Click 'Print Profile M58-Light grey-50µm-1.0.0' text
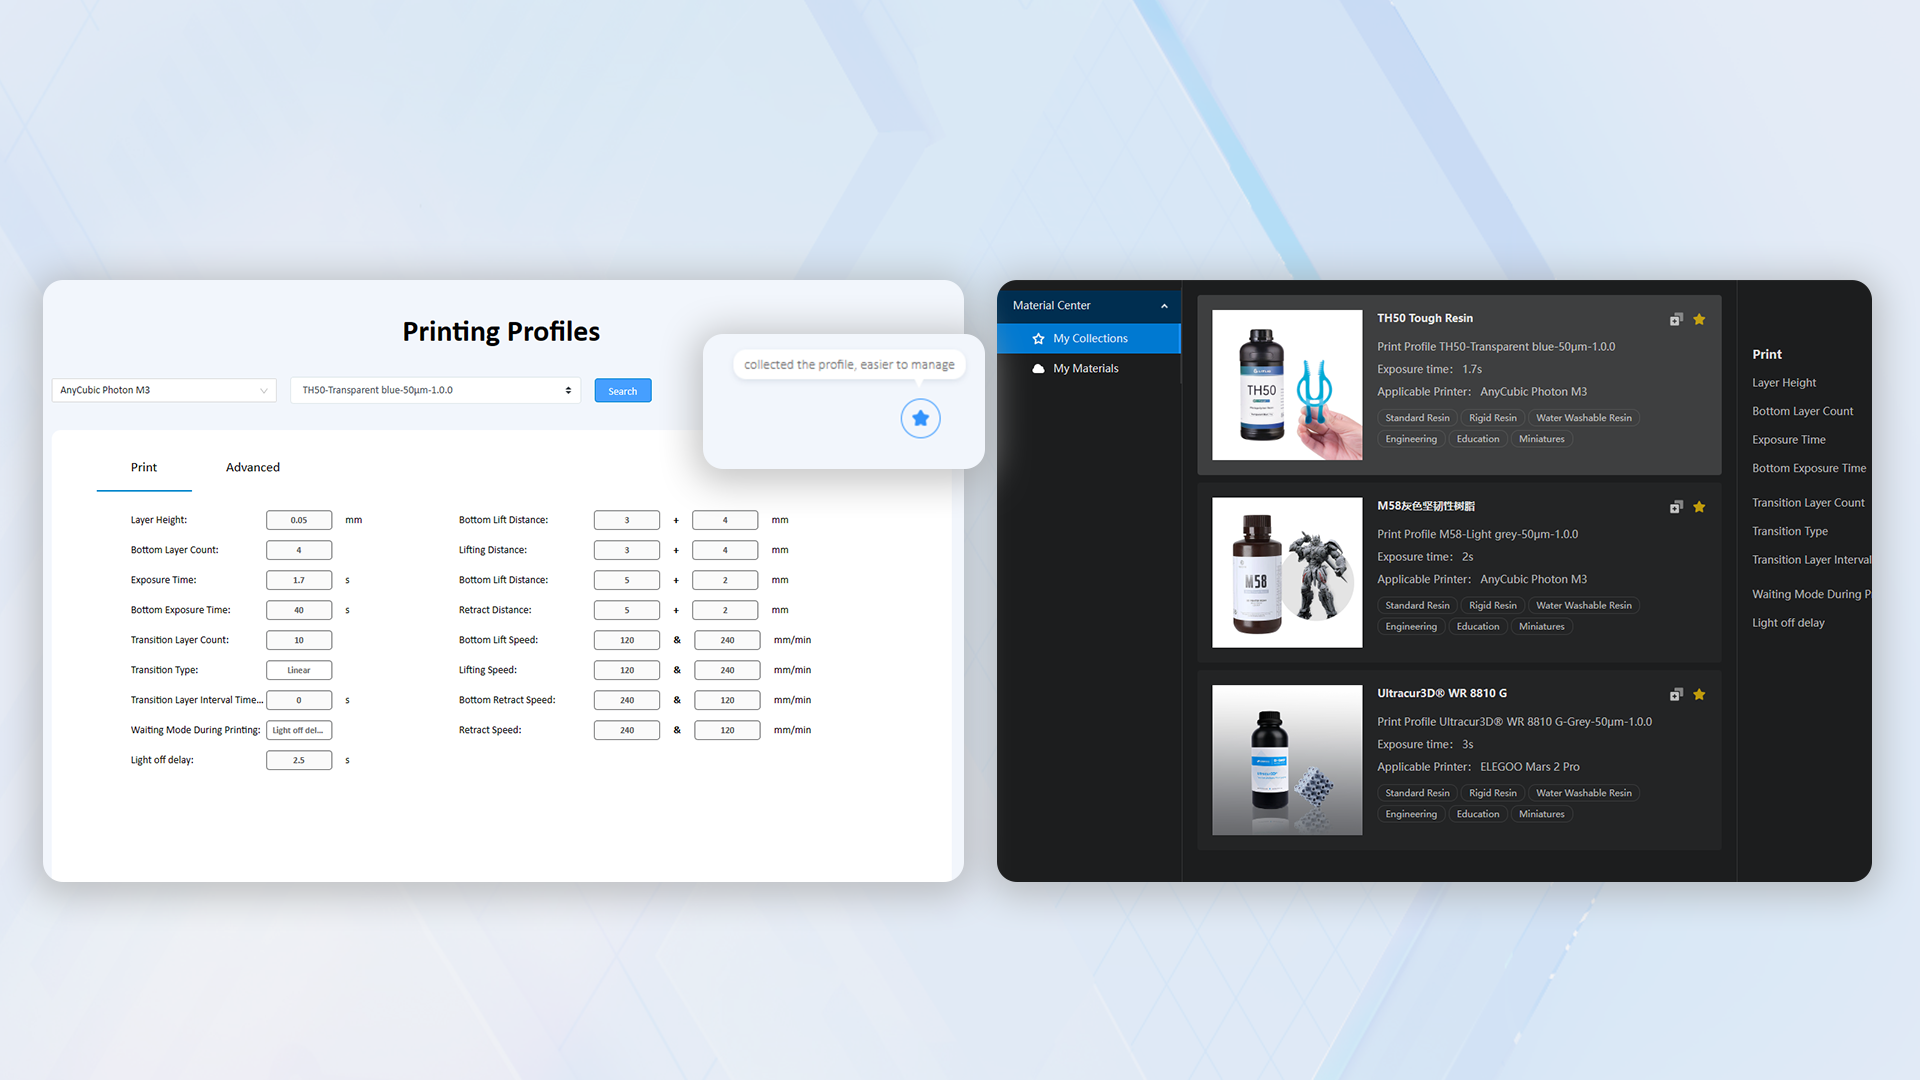 (1477, 534)
